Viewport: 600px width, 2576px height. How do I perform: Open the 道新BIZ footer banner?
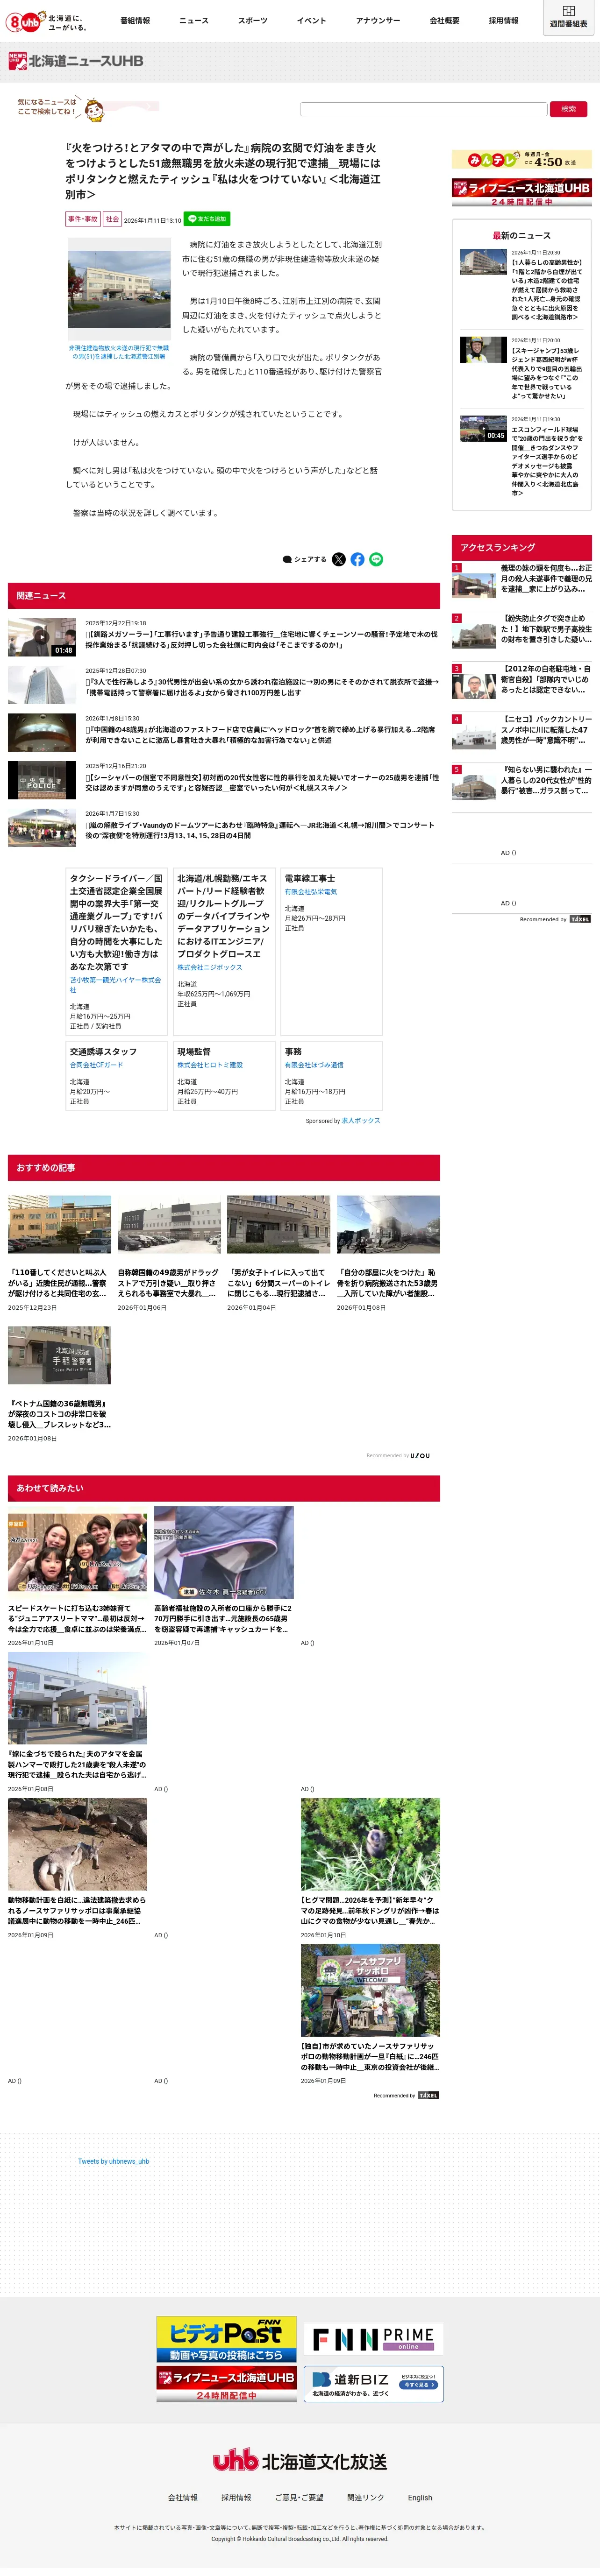[373, 2384]
